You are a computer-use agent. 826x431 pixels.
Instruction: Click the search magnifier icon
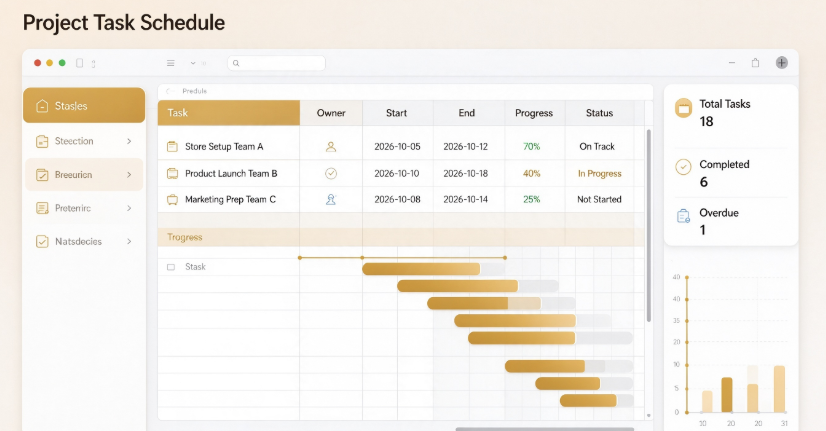[236, 63]
